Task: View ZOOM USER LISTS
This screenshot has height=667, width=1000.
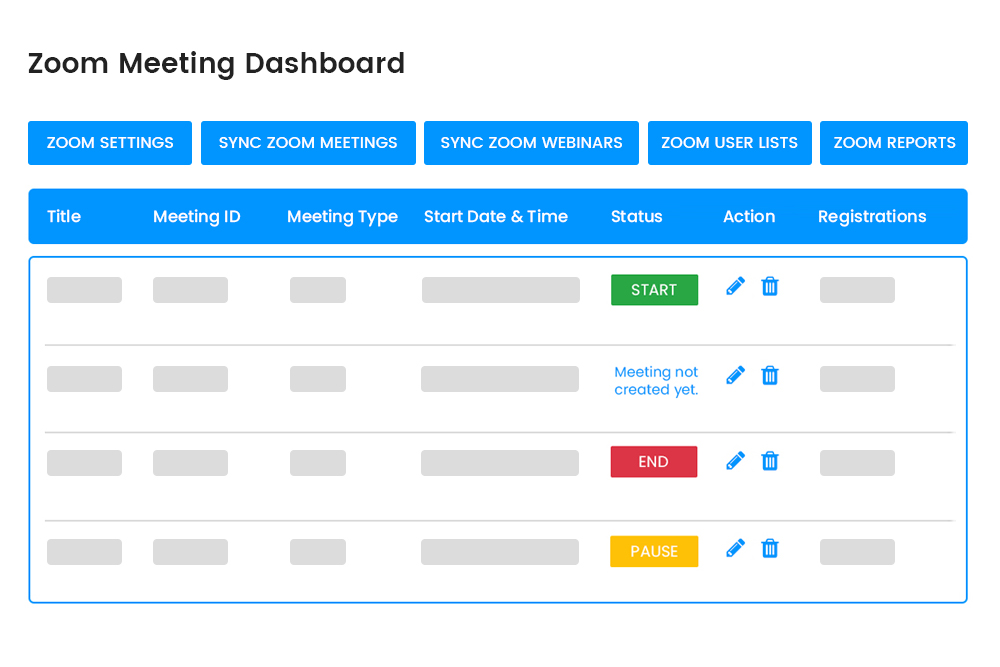Action: [x=729, y=143]
